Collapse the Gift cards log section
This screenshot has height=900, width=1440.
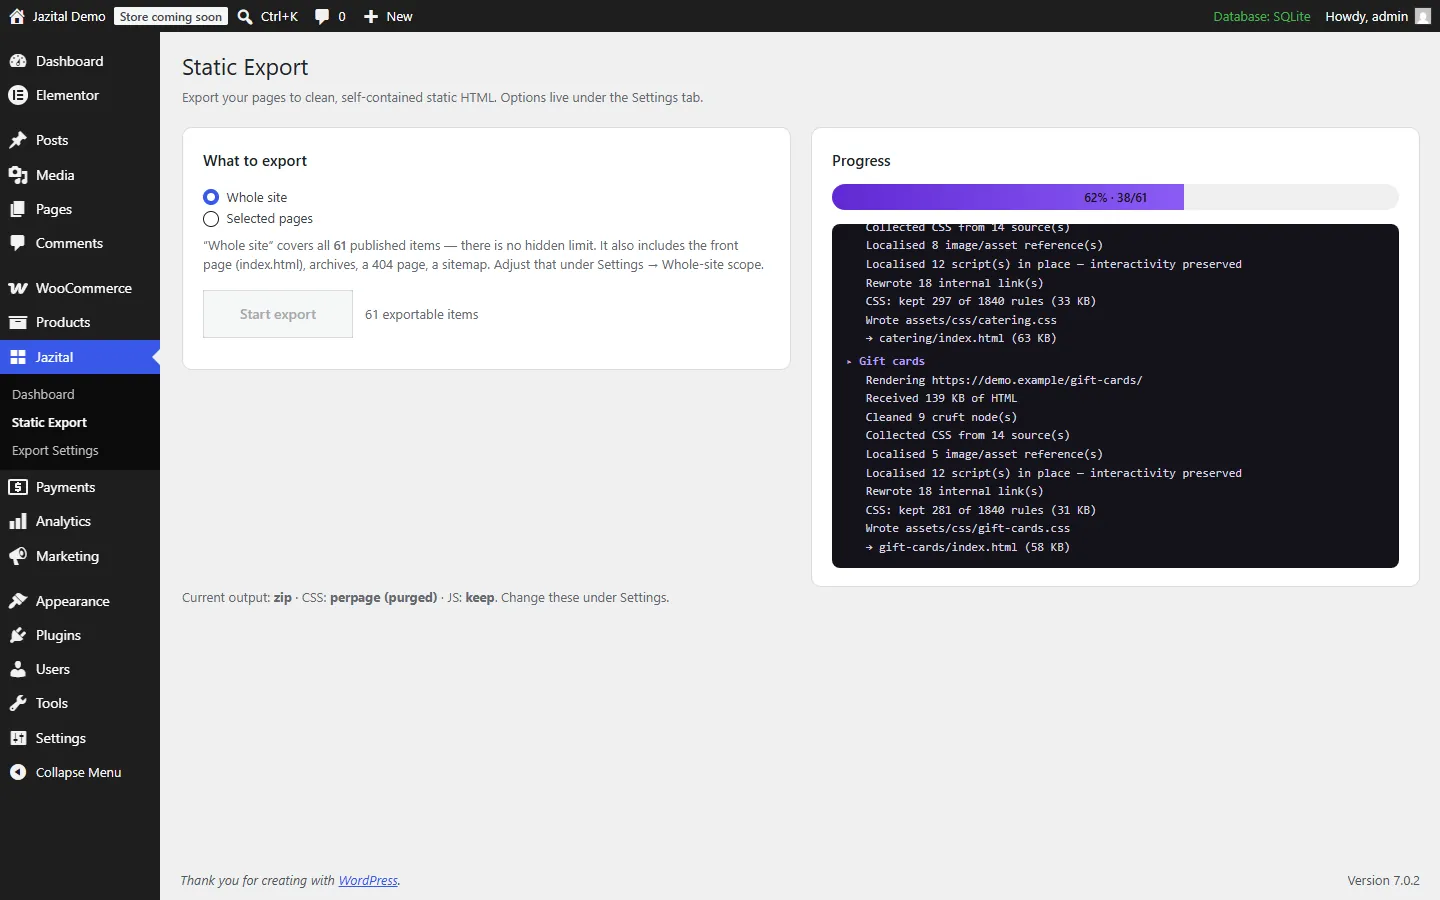(x=849, y=361)
